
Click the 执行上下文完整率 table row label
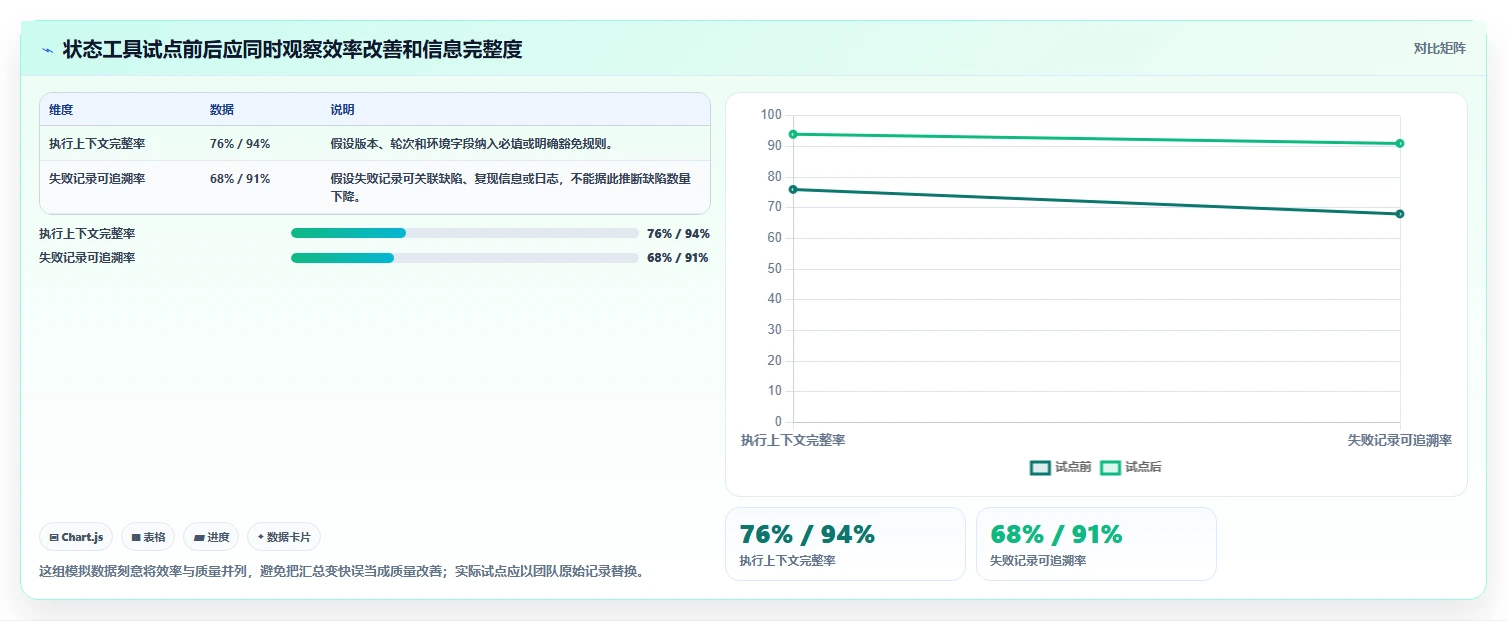pos(97,144)
